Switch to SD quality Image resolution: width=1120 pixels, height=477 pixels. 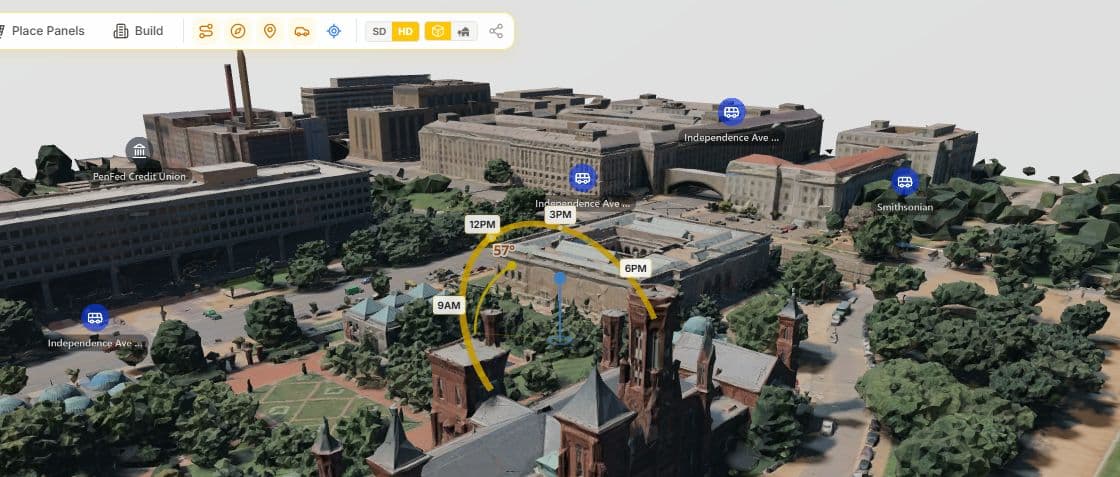click(x=379, y=31)
